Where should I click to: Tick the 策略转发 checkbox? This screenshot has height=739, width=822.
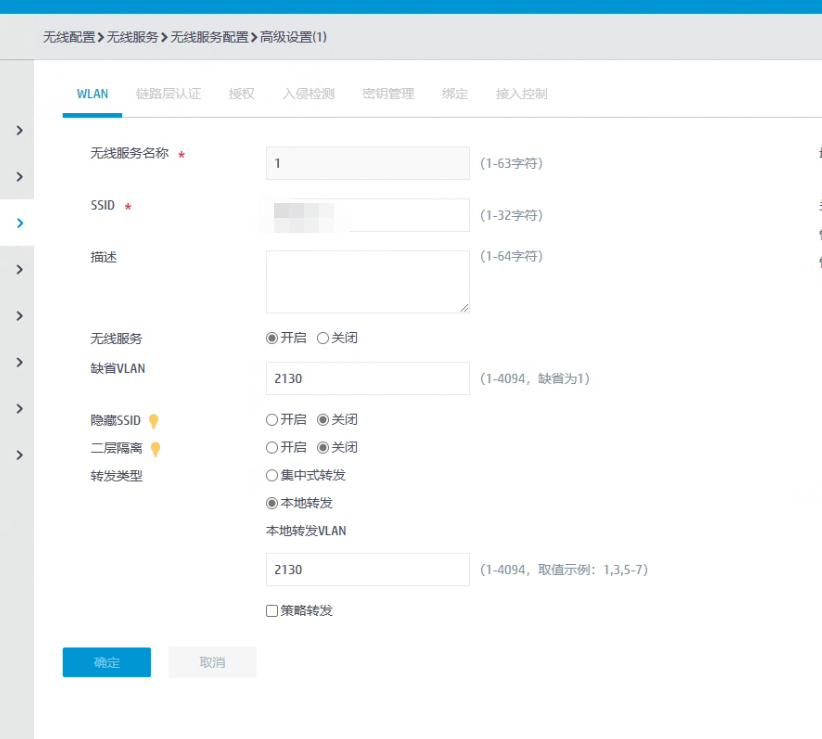point(272,611)
